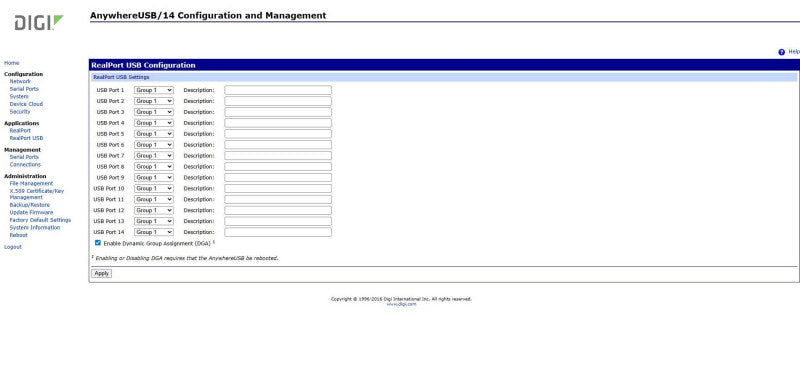Image resolution: width=800 pixels, height=392 pixels.
Task: Open the group dropdown for USB Port 11
Action: coord(154,200)
